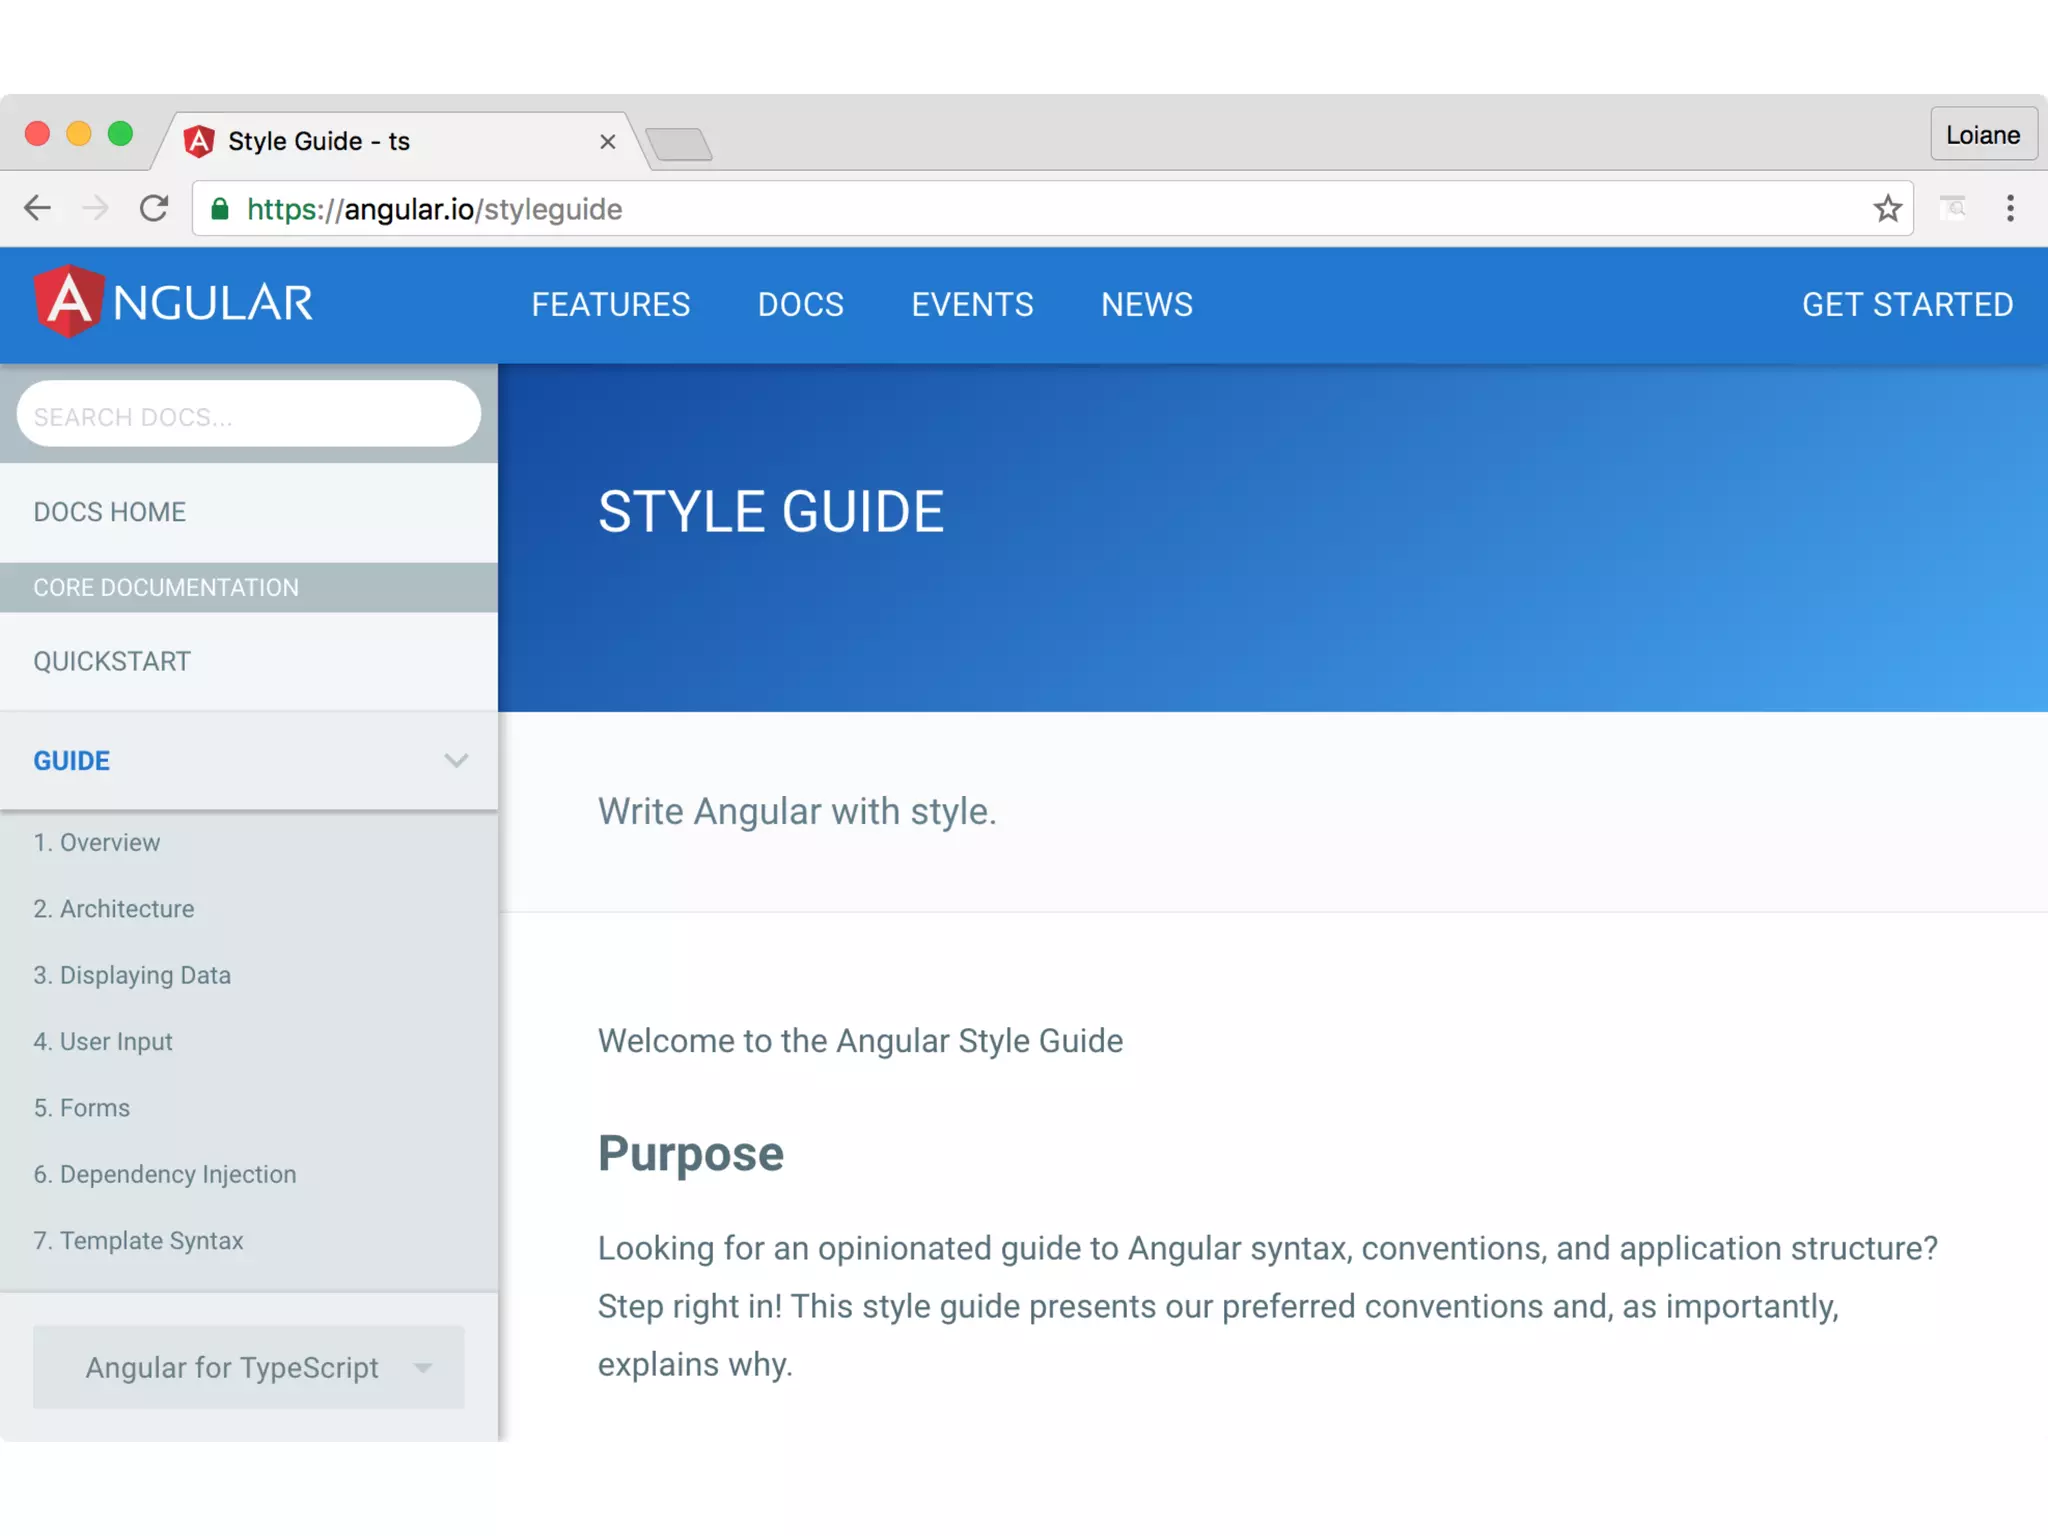Click the browser back arrow
This screenshot has width=2048, height=1536.
(x=38, y=208)
